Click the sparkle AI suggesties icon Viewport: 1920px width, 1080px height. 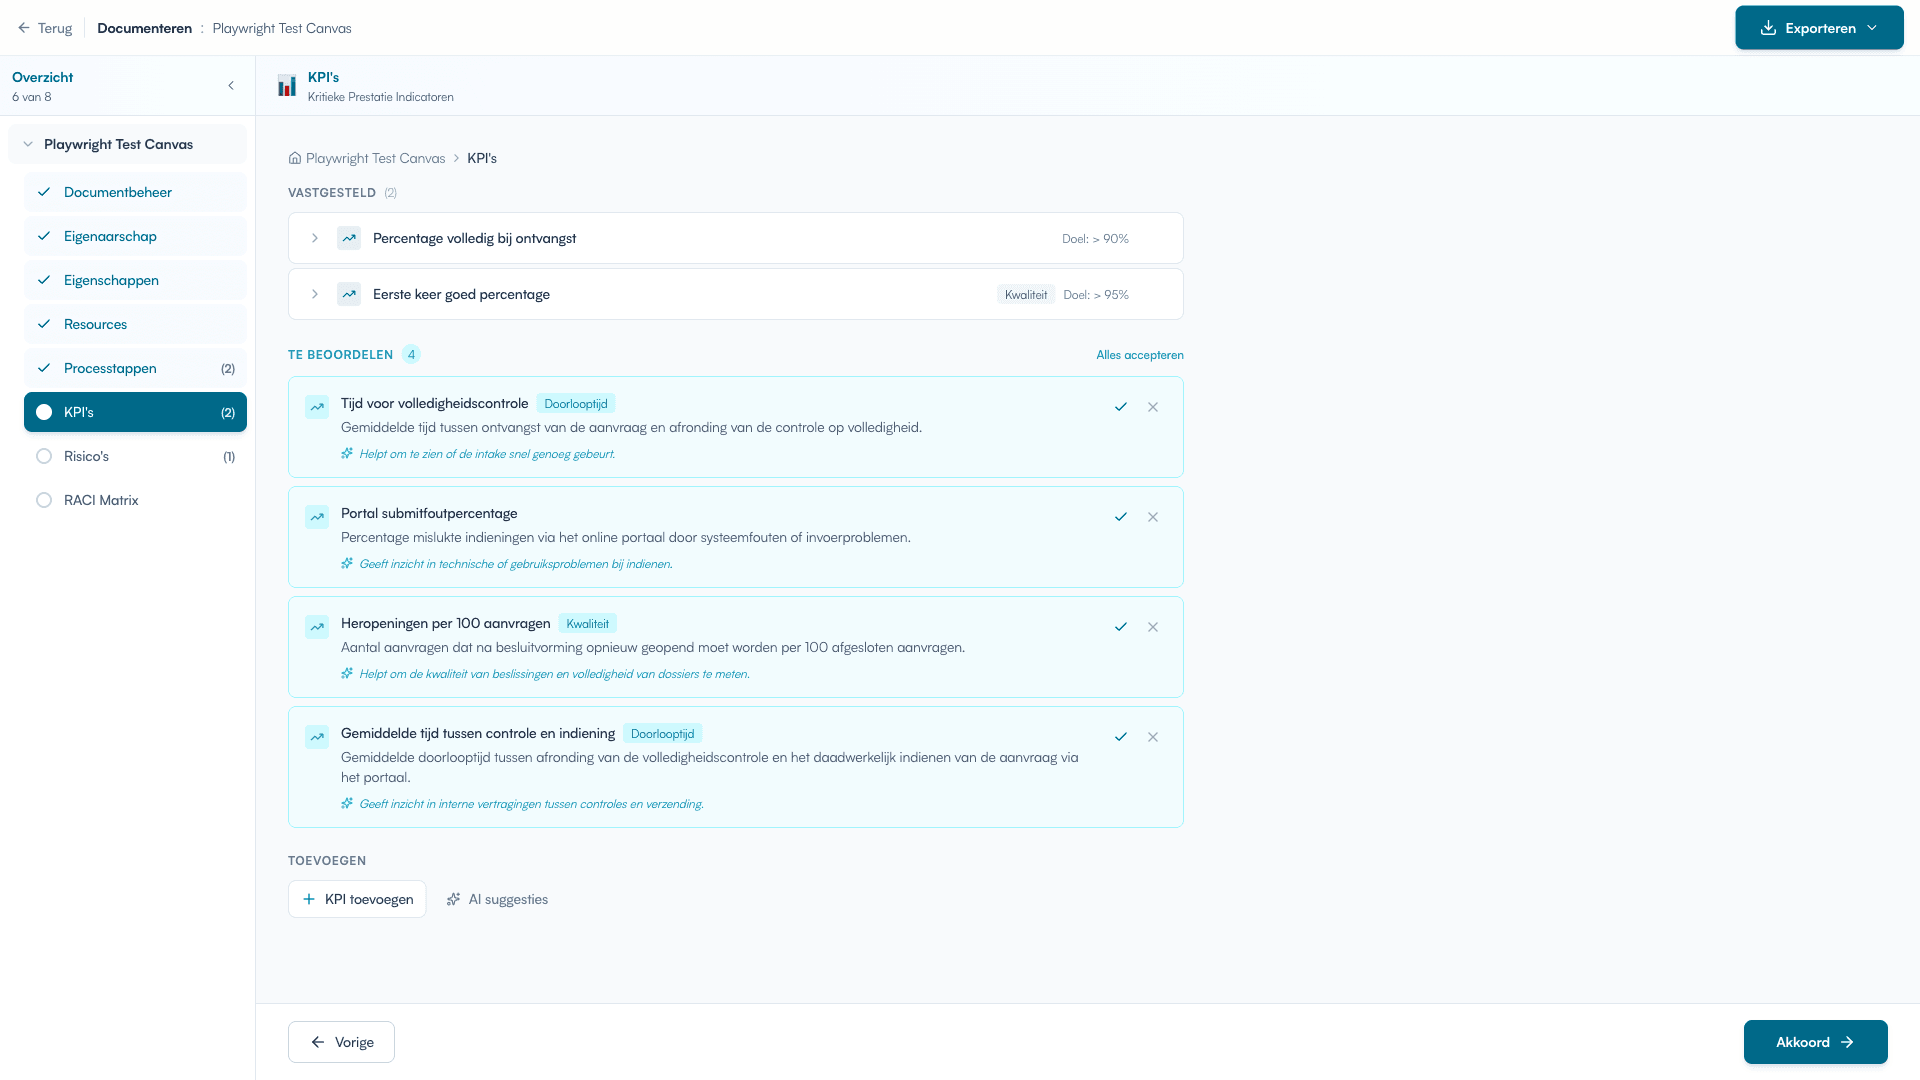tap(453, 899)
